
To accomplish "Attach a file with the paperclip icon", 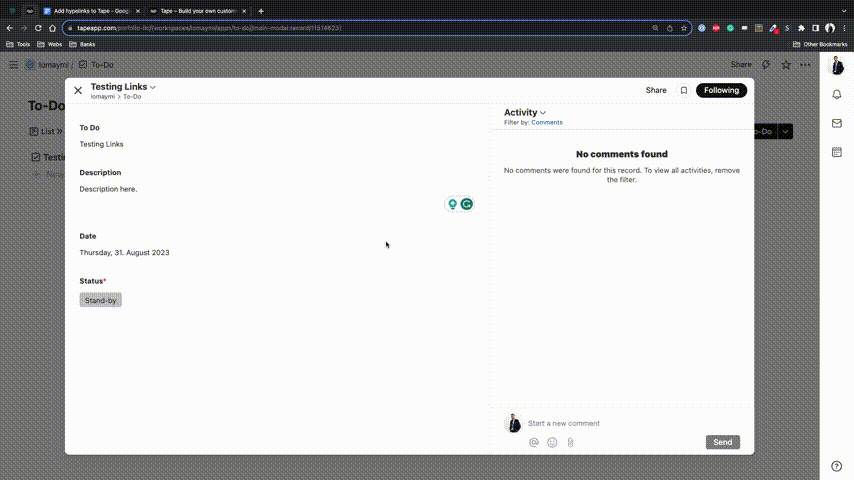I will click(570, 442).
